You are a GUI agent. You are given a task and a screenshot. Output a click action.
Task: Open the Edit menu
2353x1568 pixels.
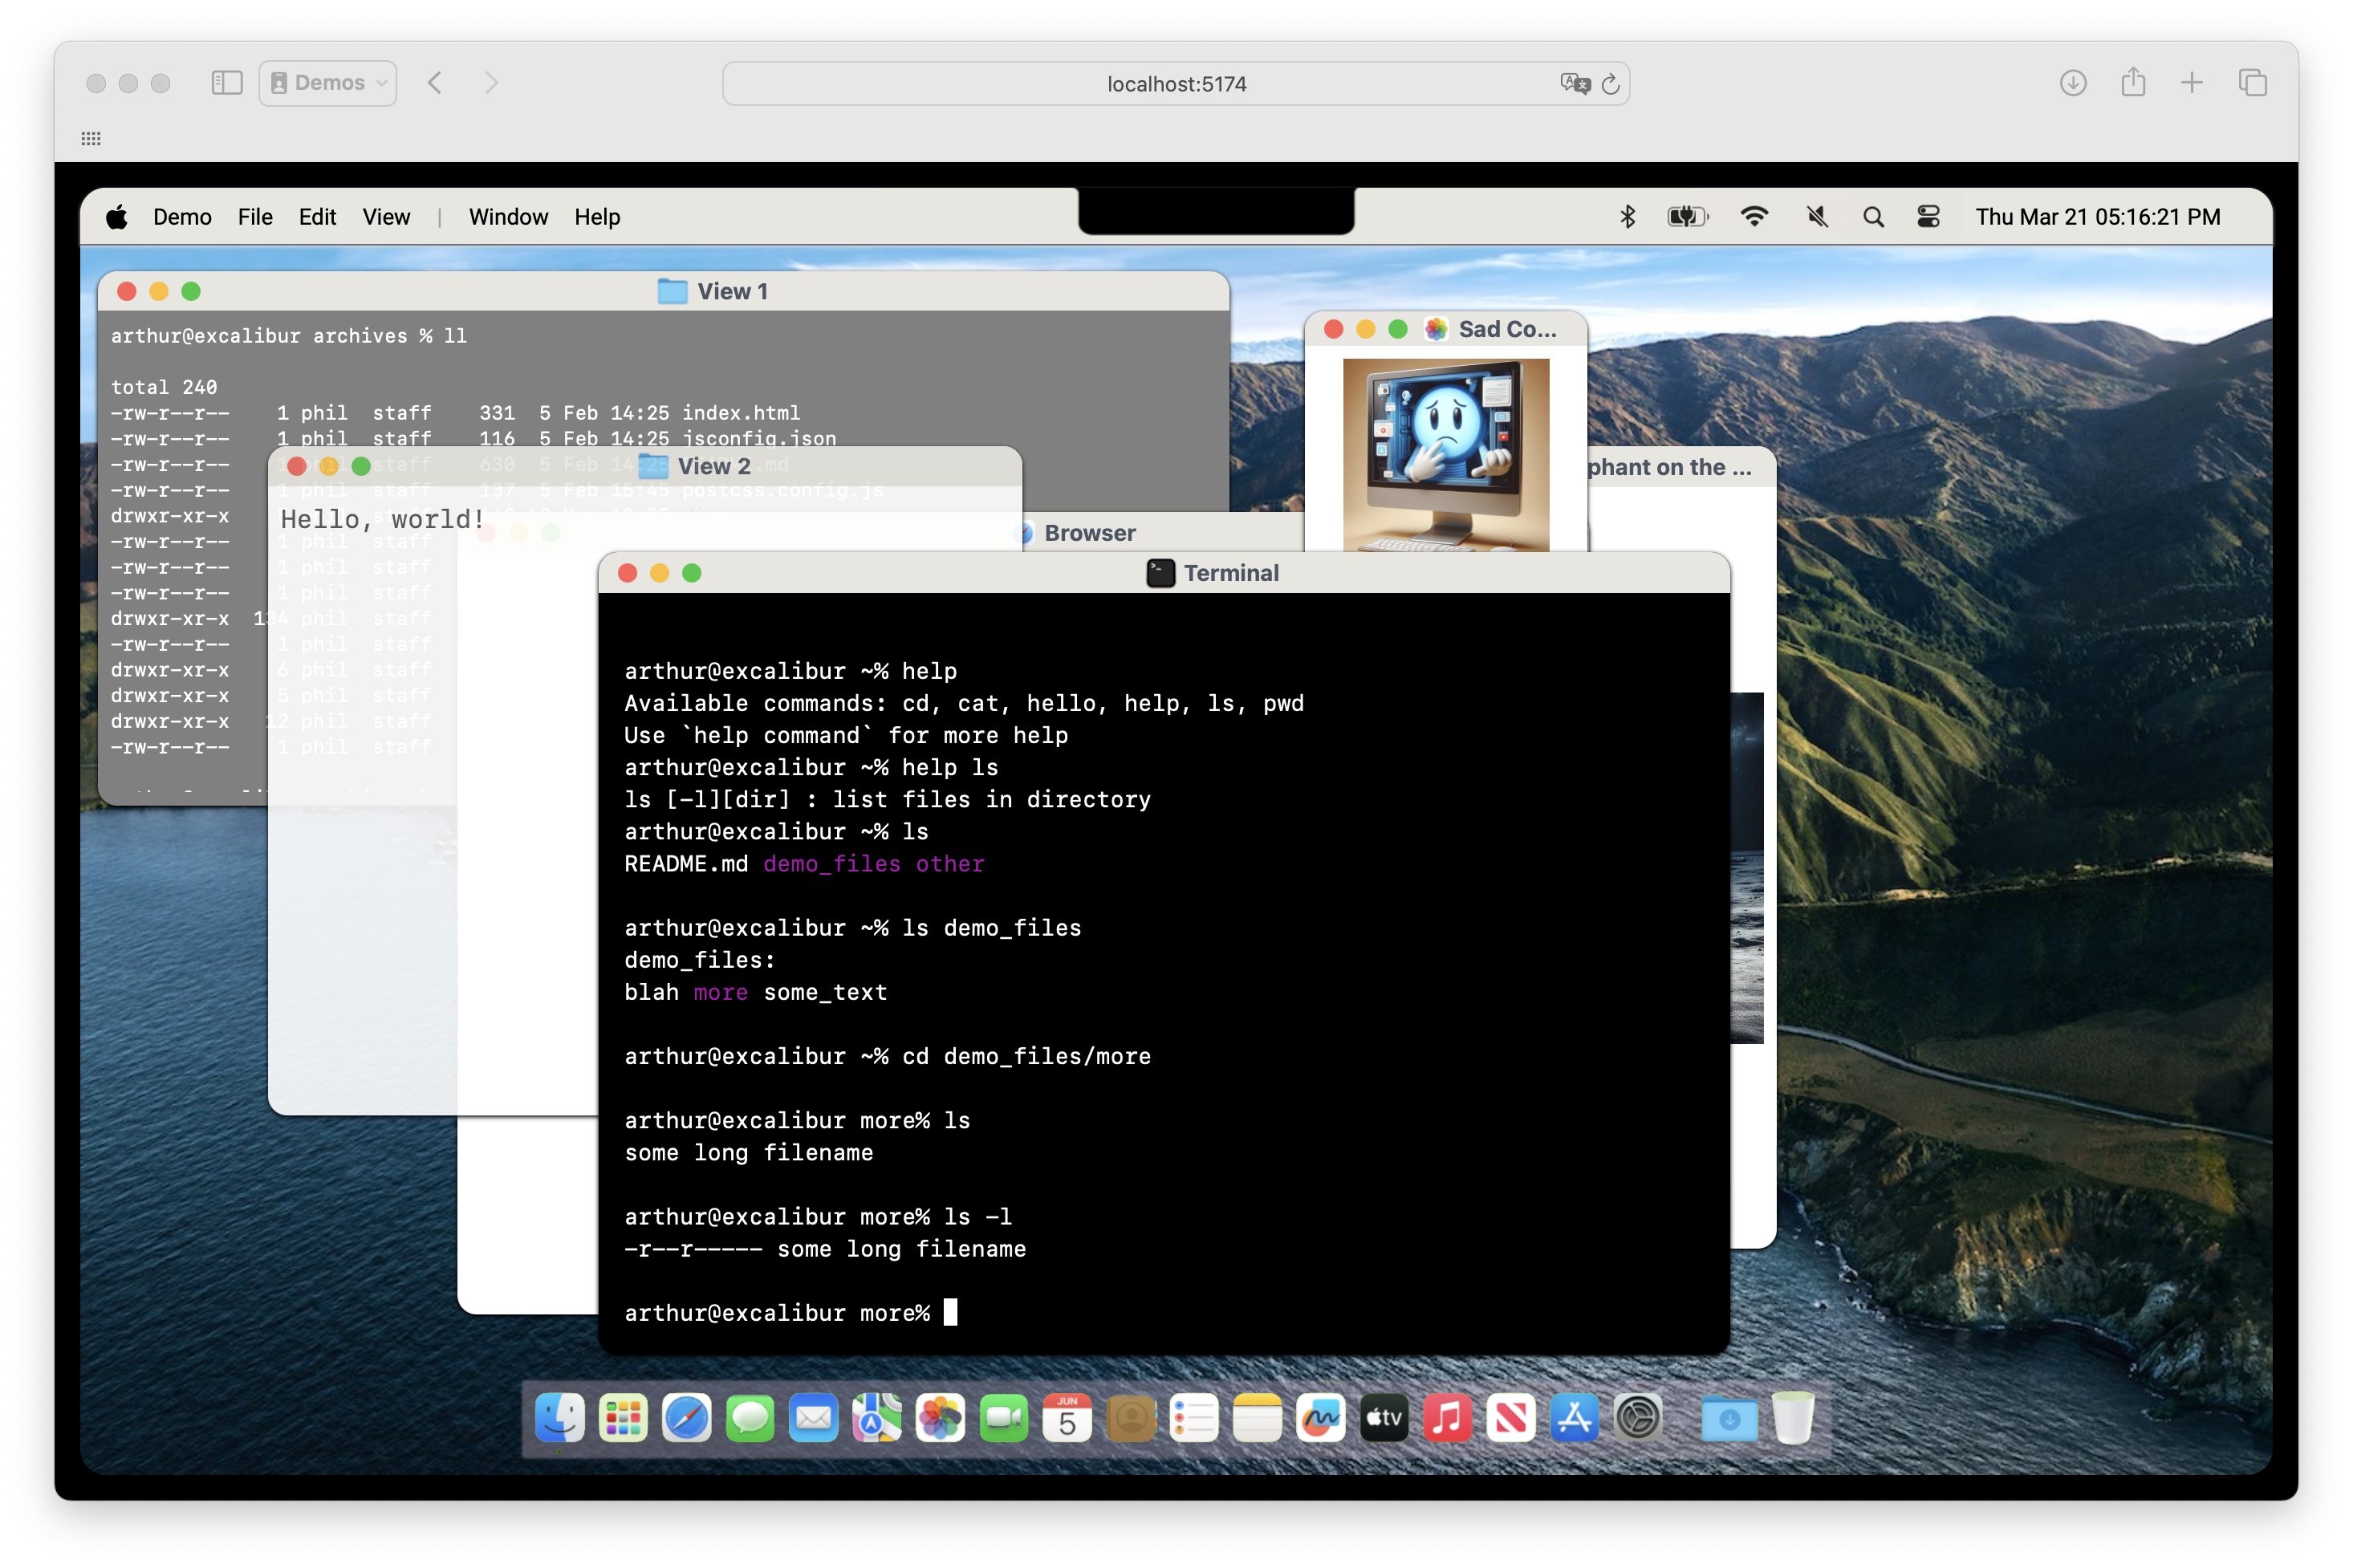pos(317,217)
